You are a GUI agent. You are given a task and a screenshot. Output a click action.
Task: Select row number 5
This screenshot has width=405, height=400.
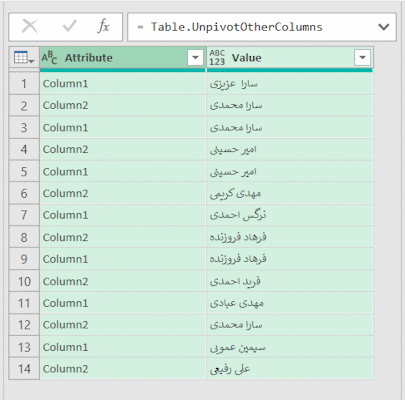[24, 171]
